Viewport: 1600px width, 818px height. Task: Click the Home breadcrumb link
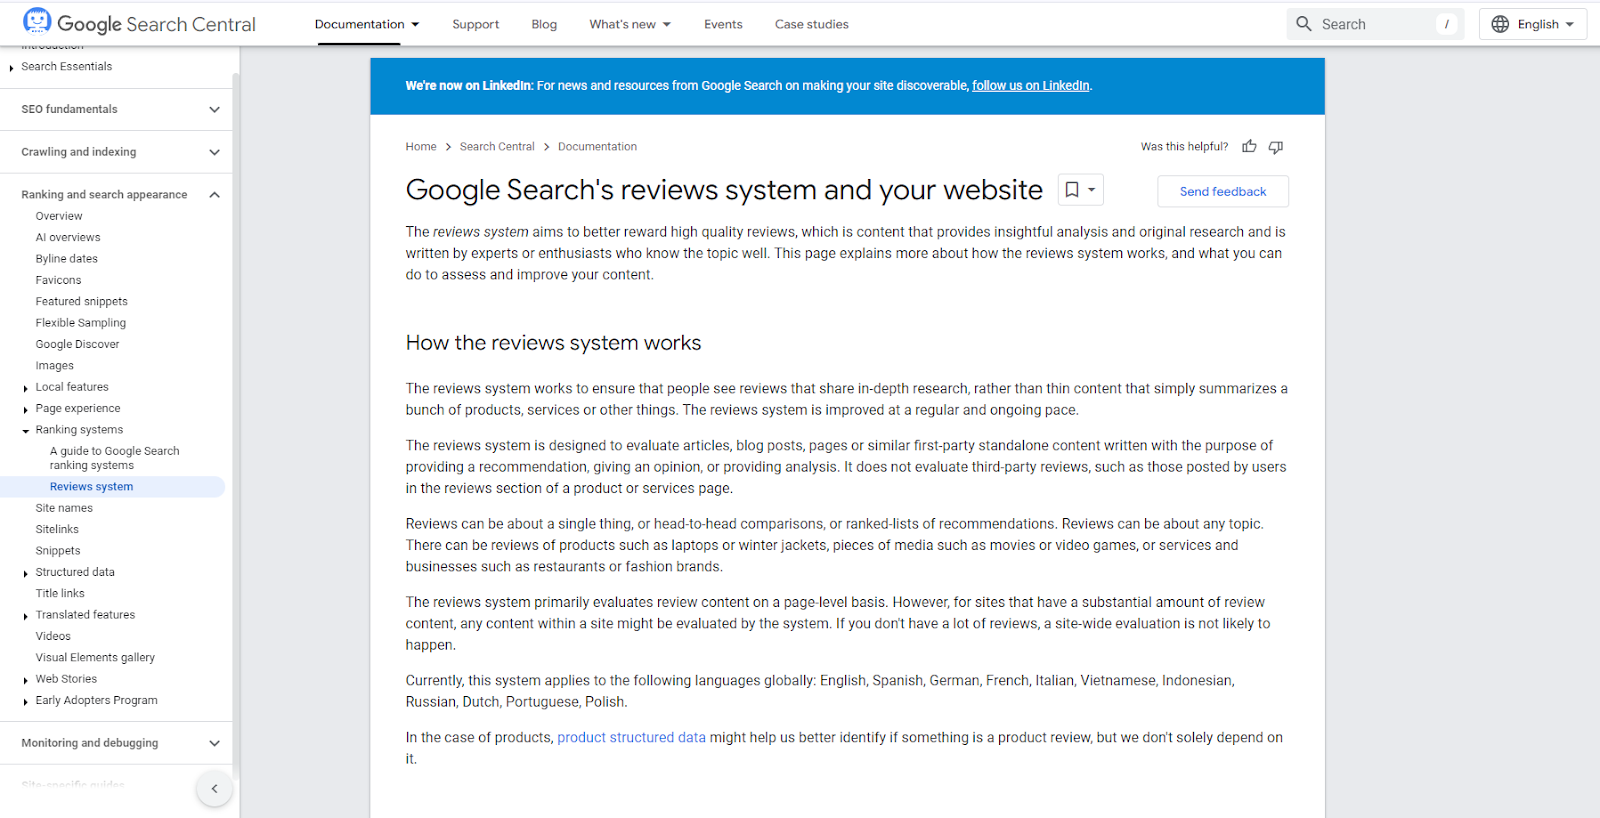click(x=421, y=147)
